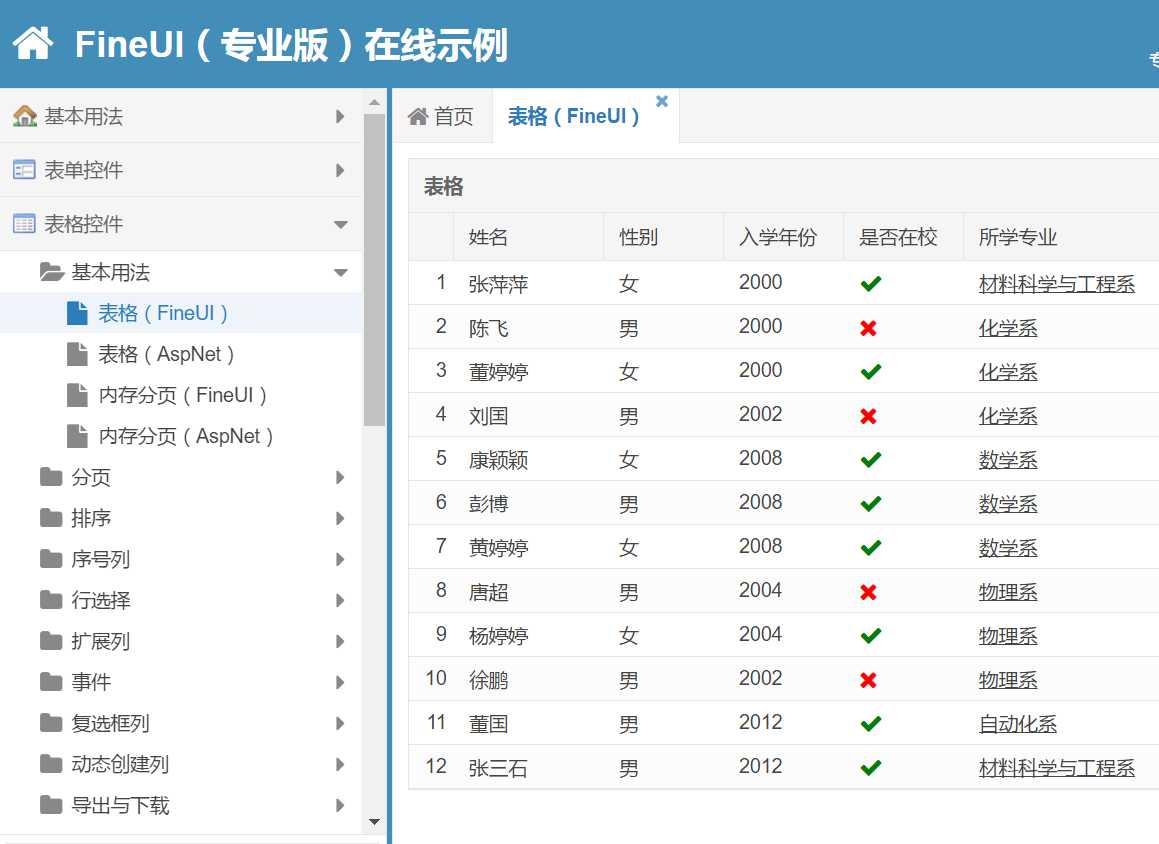Image resolution: width=1159 pixels, height=844 pixels.
Task: Click the house icon beside 基本用法 menu
Action: pos(24,116)
